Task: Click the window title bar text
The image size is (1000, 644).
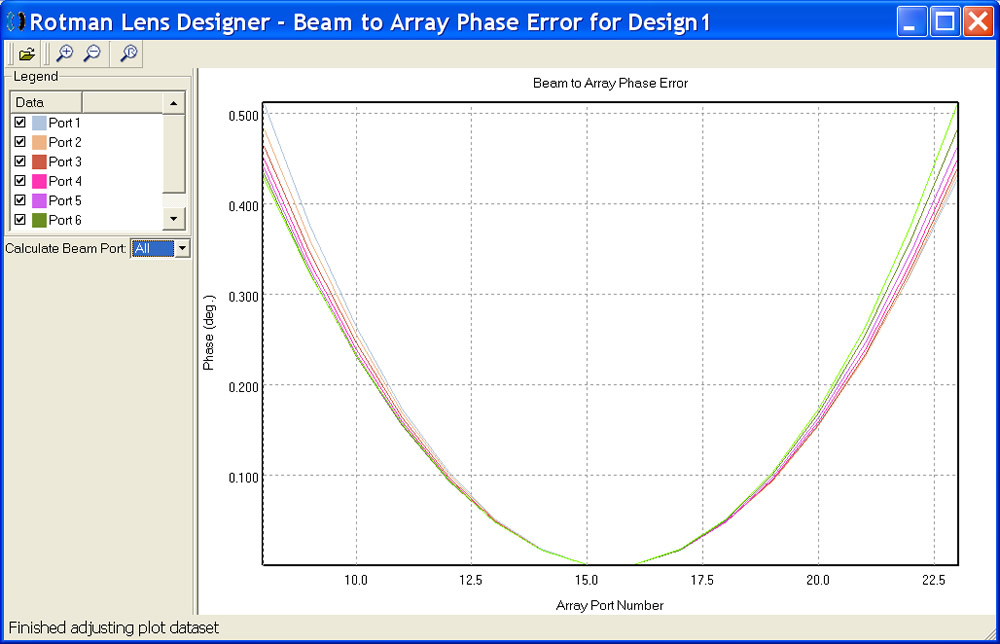Action: (369, 22)
